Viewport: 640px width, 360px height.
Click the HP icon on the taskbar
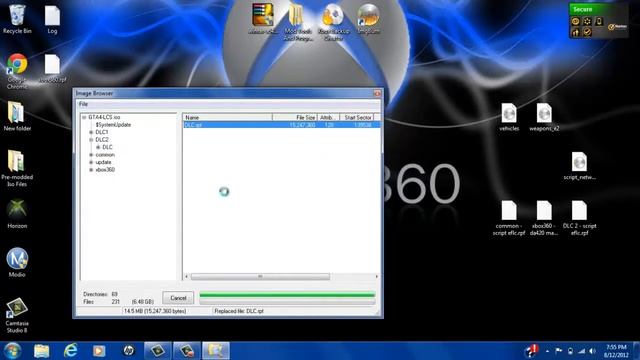pyautogui.click(x=128, y=351)
